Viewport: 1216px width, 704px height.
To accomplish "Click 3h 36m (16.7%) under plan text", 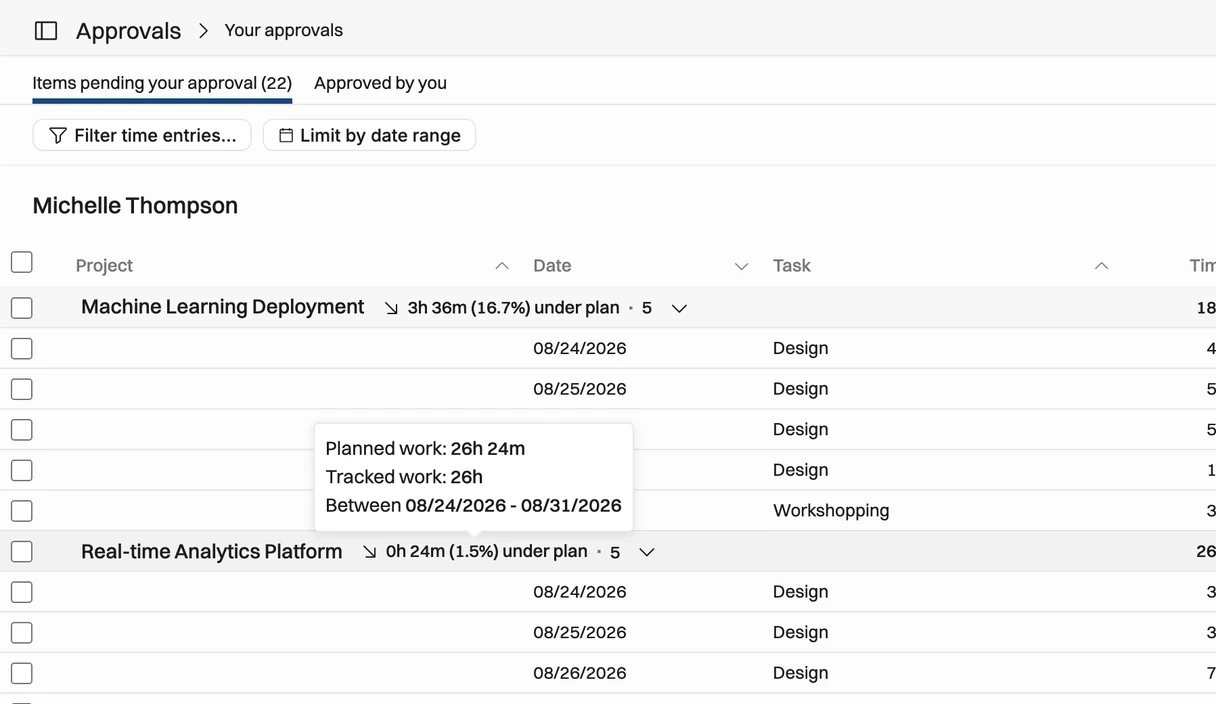I will click(513, 308).
